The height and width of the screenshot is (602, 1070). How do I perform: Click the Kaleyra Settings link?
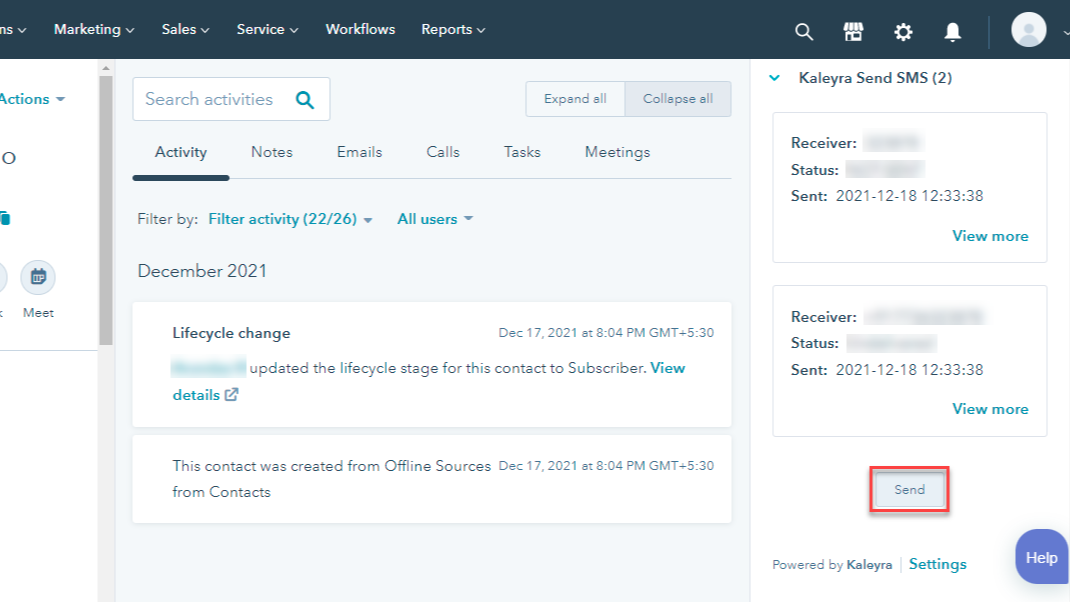937,564
